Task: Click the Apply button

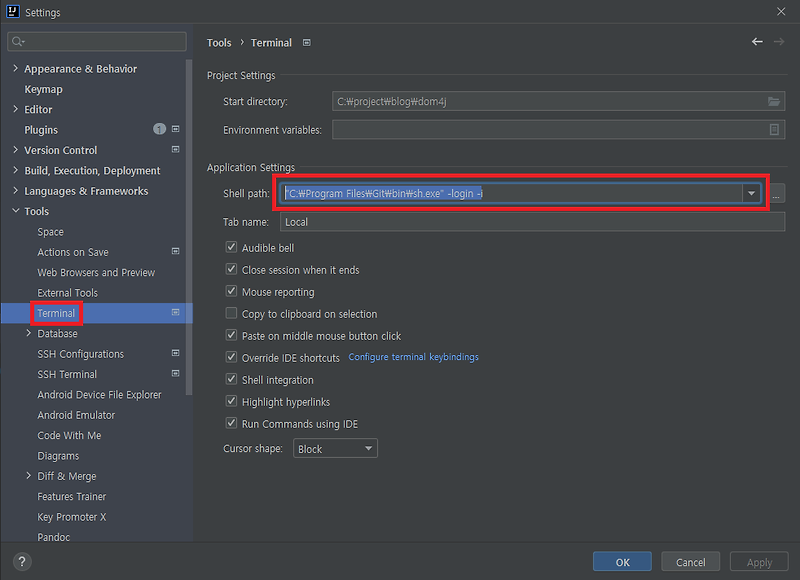Action: (x=758, y=561)
